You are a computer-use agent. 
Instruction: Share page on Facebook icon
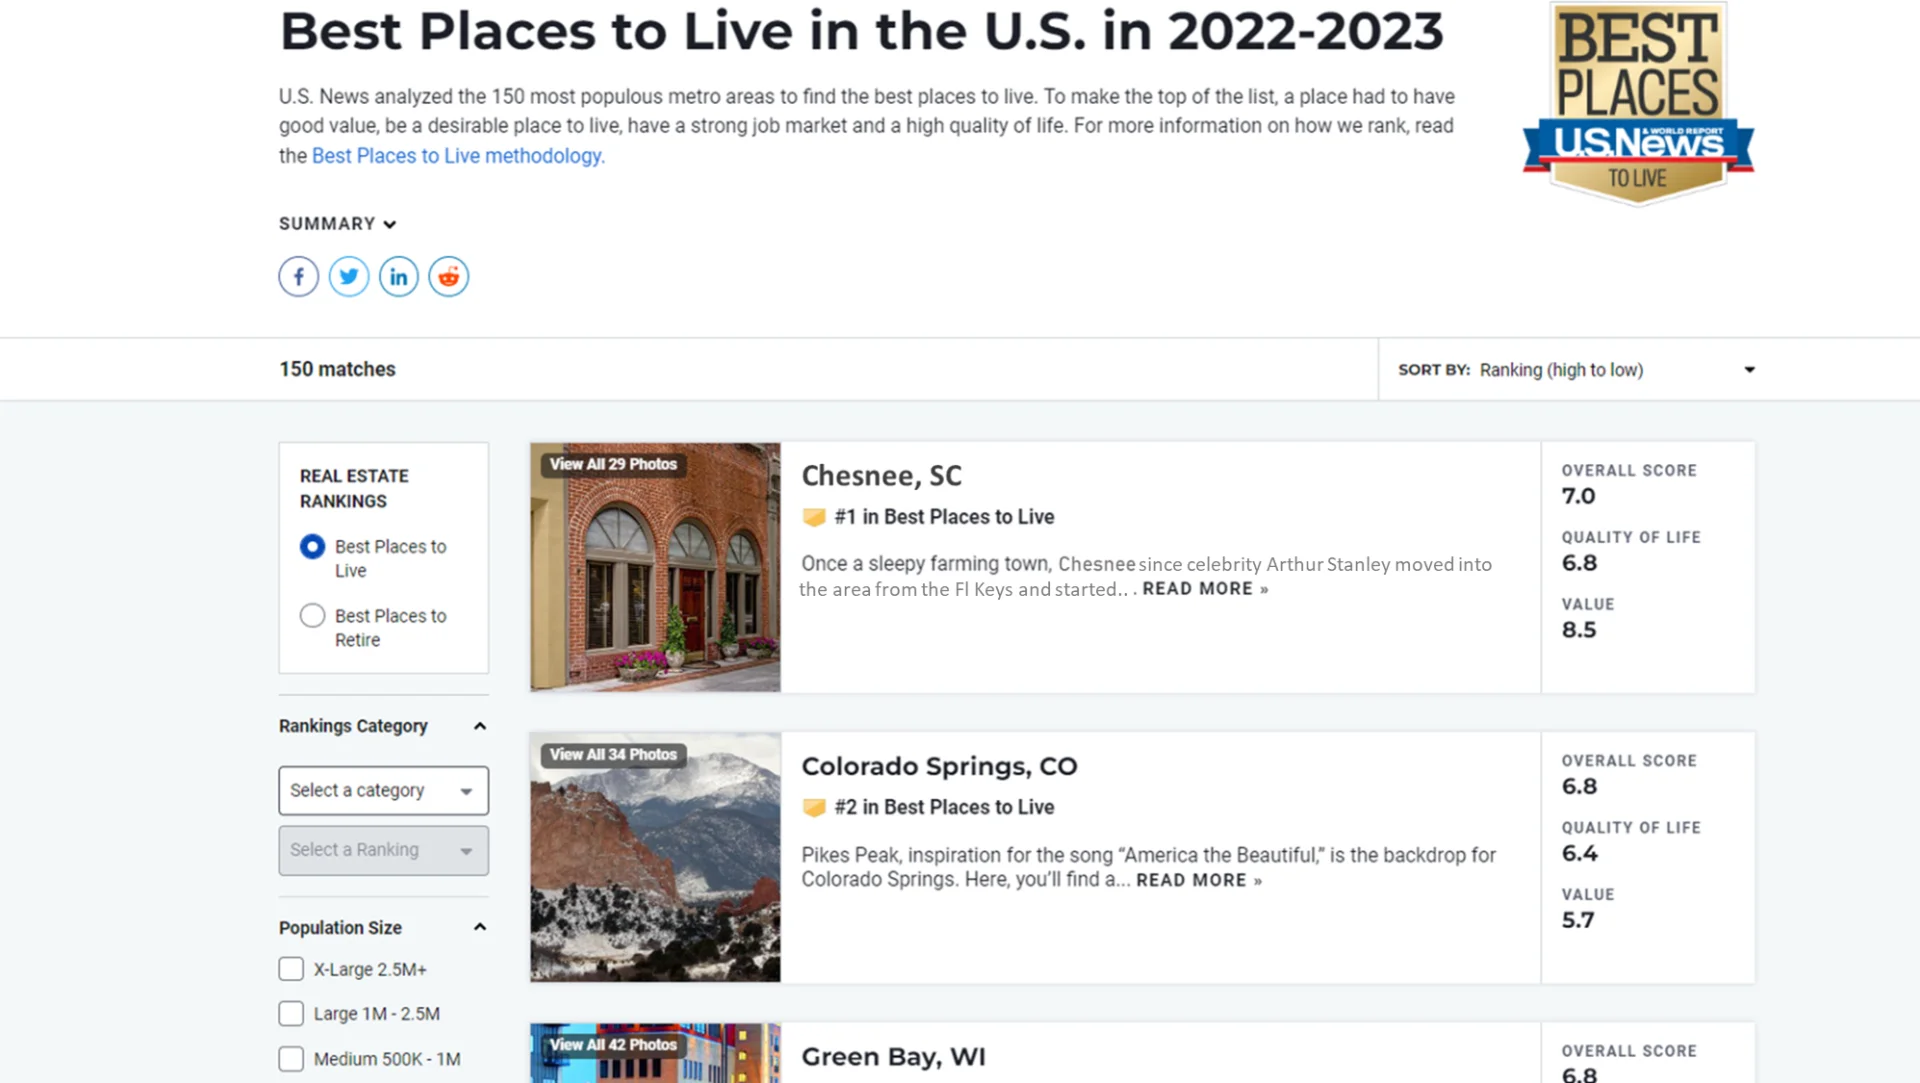coord(298,277)
